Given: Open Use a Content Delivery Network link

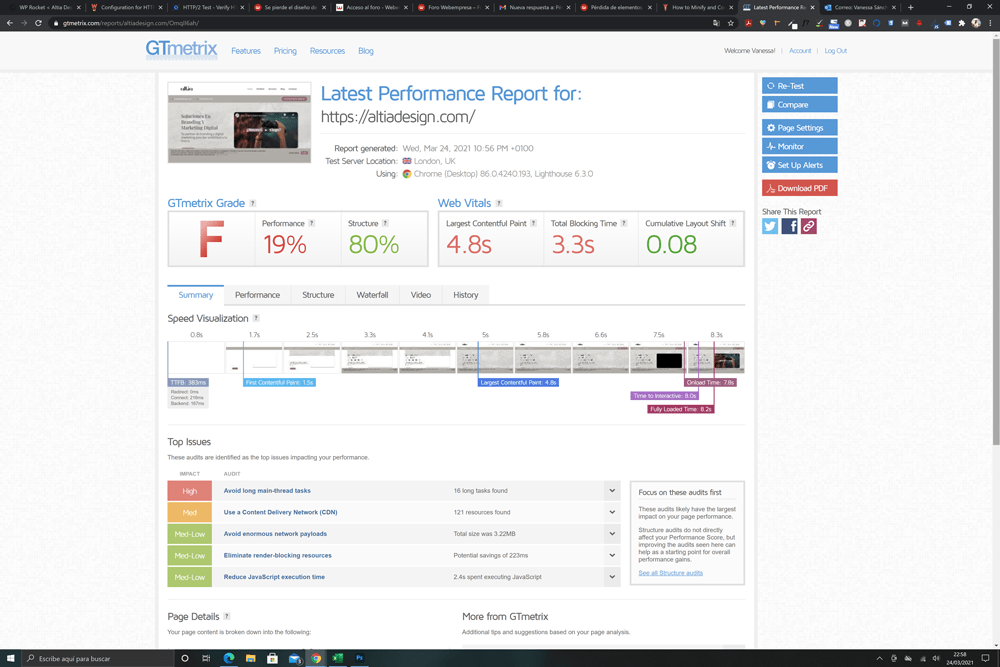Looking at the screenshot, I should [x=281, y=512].
